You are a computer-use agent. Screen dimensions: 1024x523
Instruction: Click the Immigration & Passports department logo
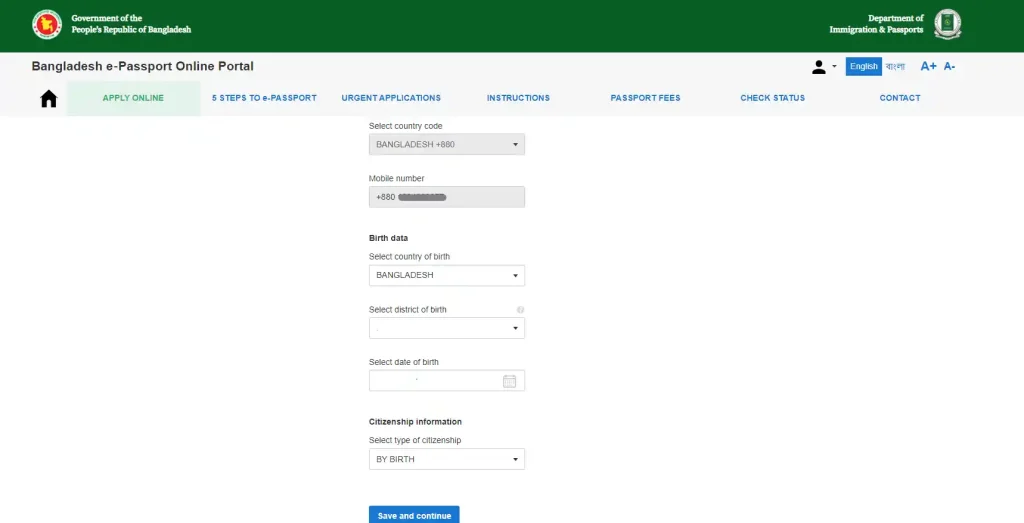tap(947, 24)
